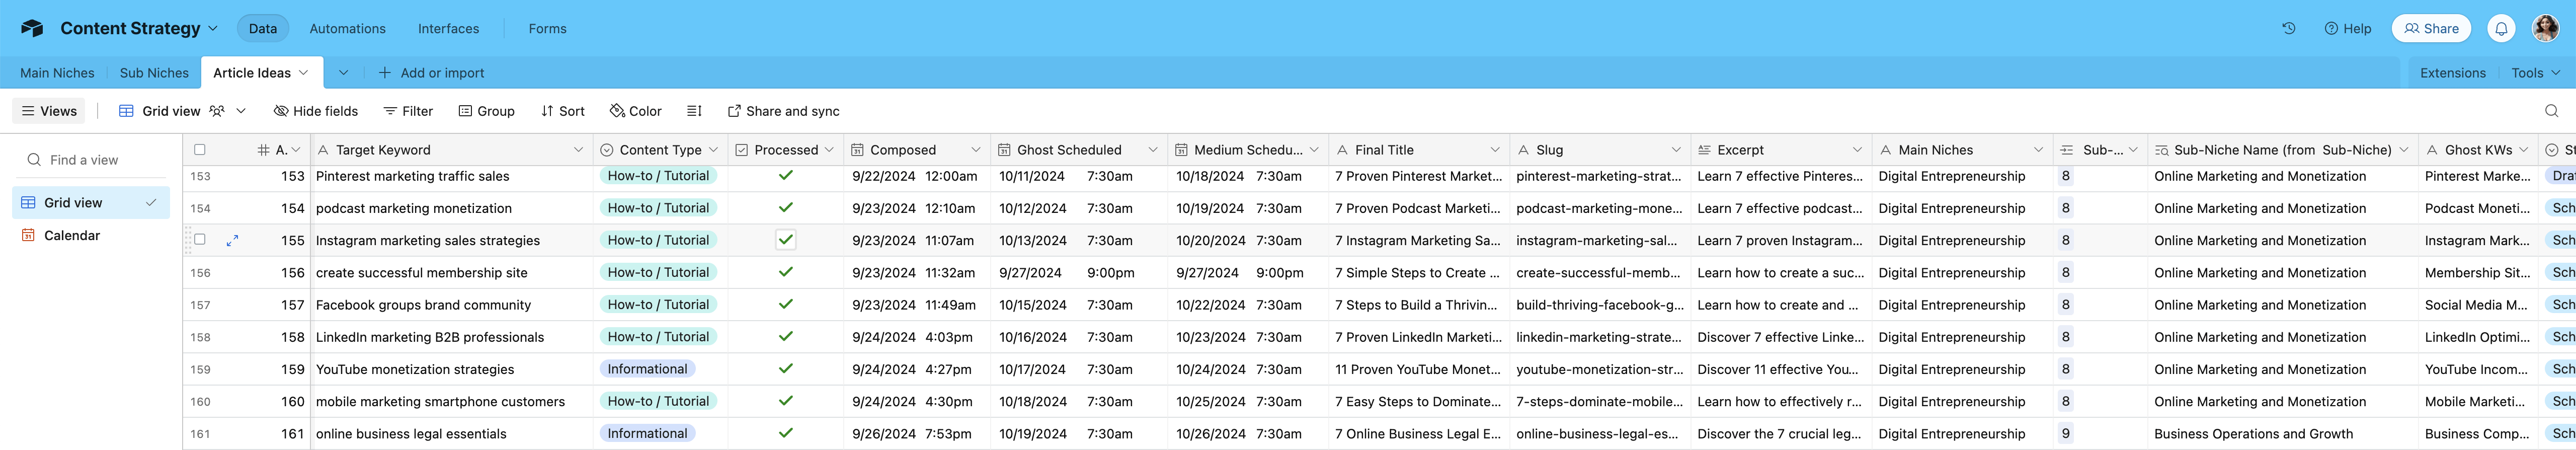Open Filter options
This screenshot has width=2576, height=450.
click(408, 111)
